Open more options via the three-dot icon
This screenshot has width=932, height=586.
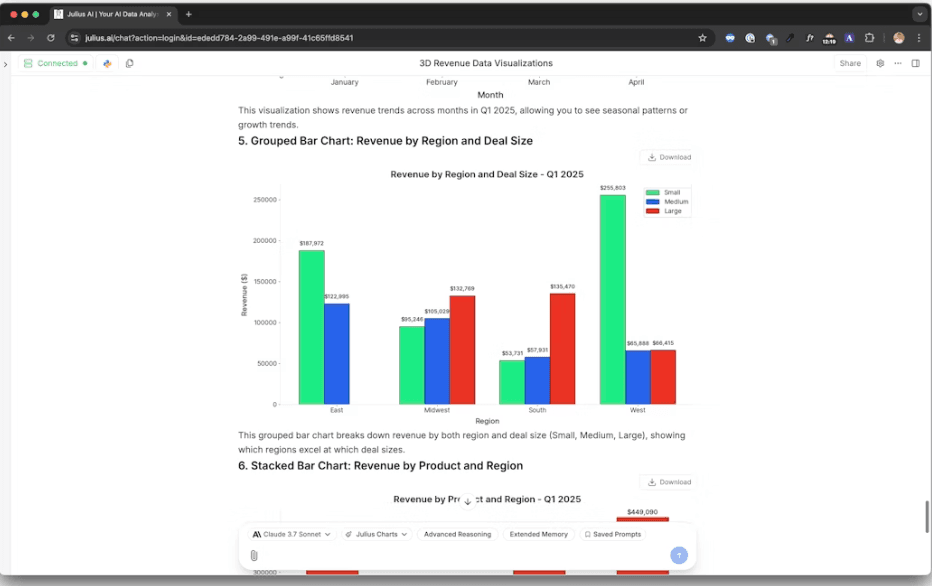(898, 62)
